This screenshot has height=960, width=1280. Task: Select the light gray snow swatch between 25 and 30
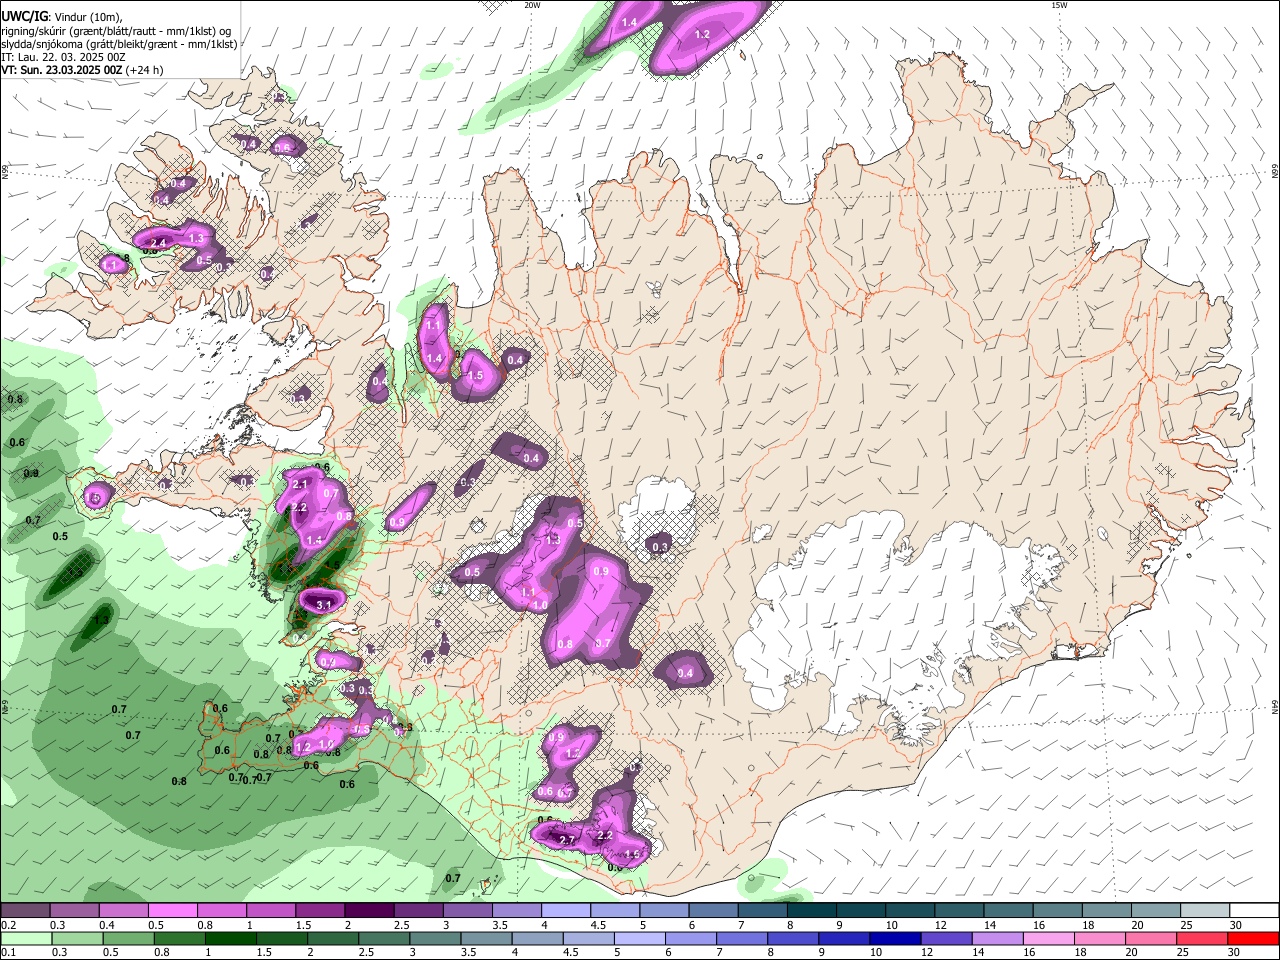click(x=1205, y=911)
